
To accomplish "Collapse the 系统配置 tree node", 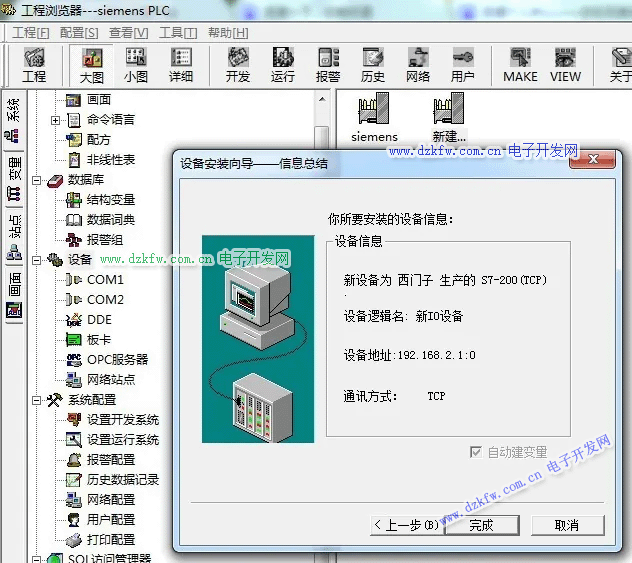I will [x=37, y=400].
